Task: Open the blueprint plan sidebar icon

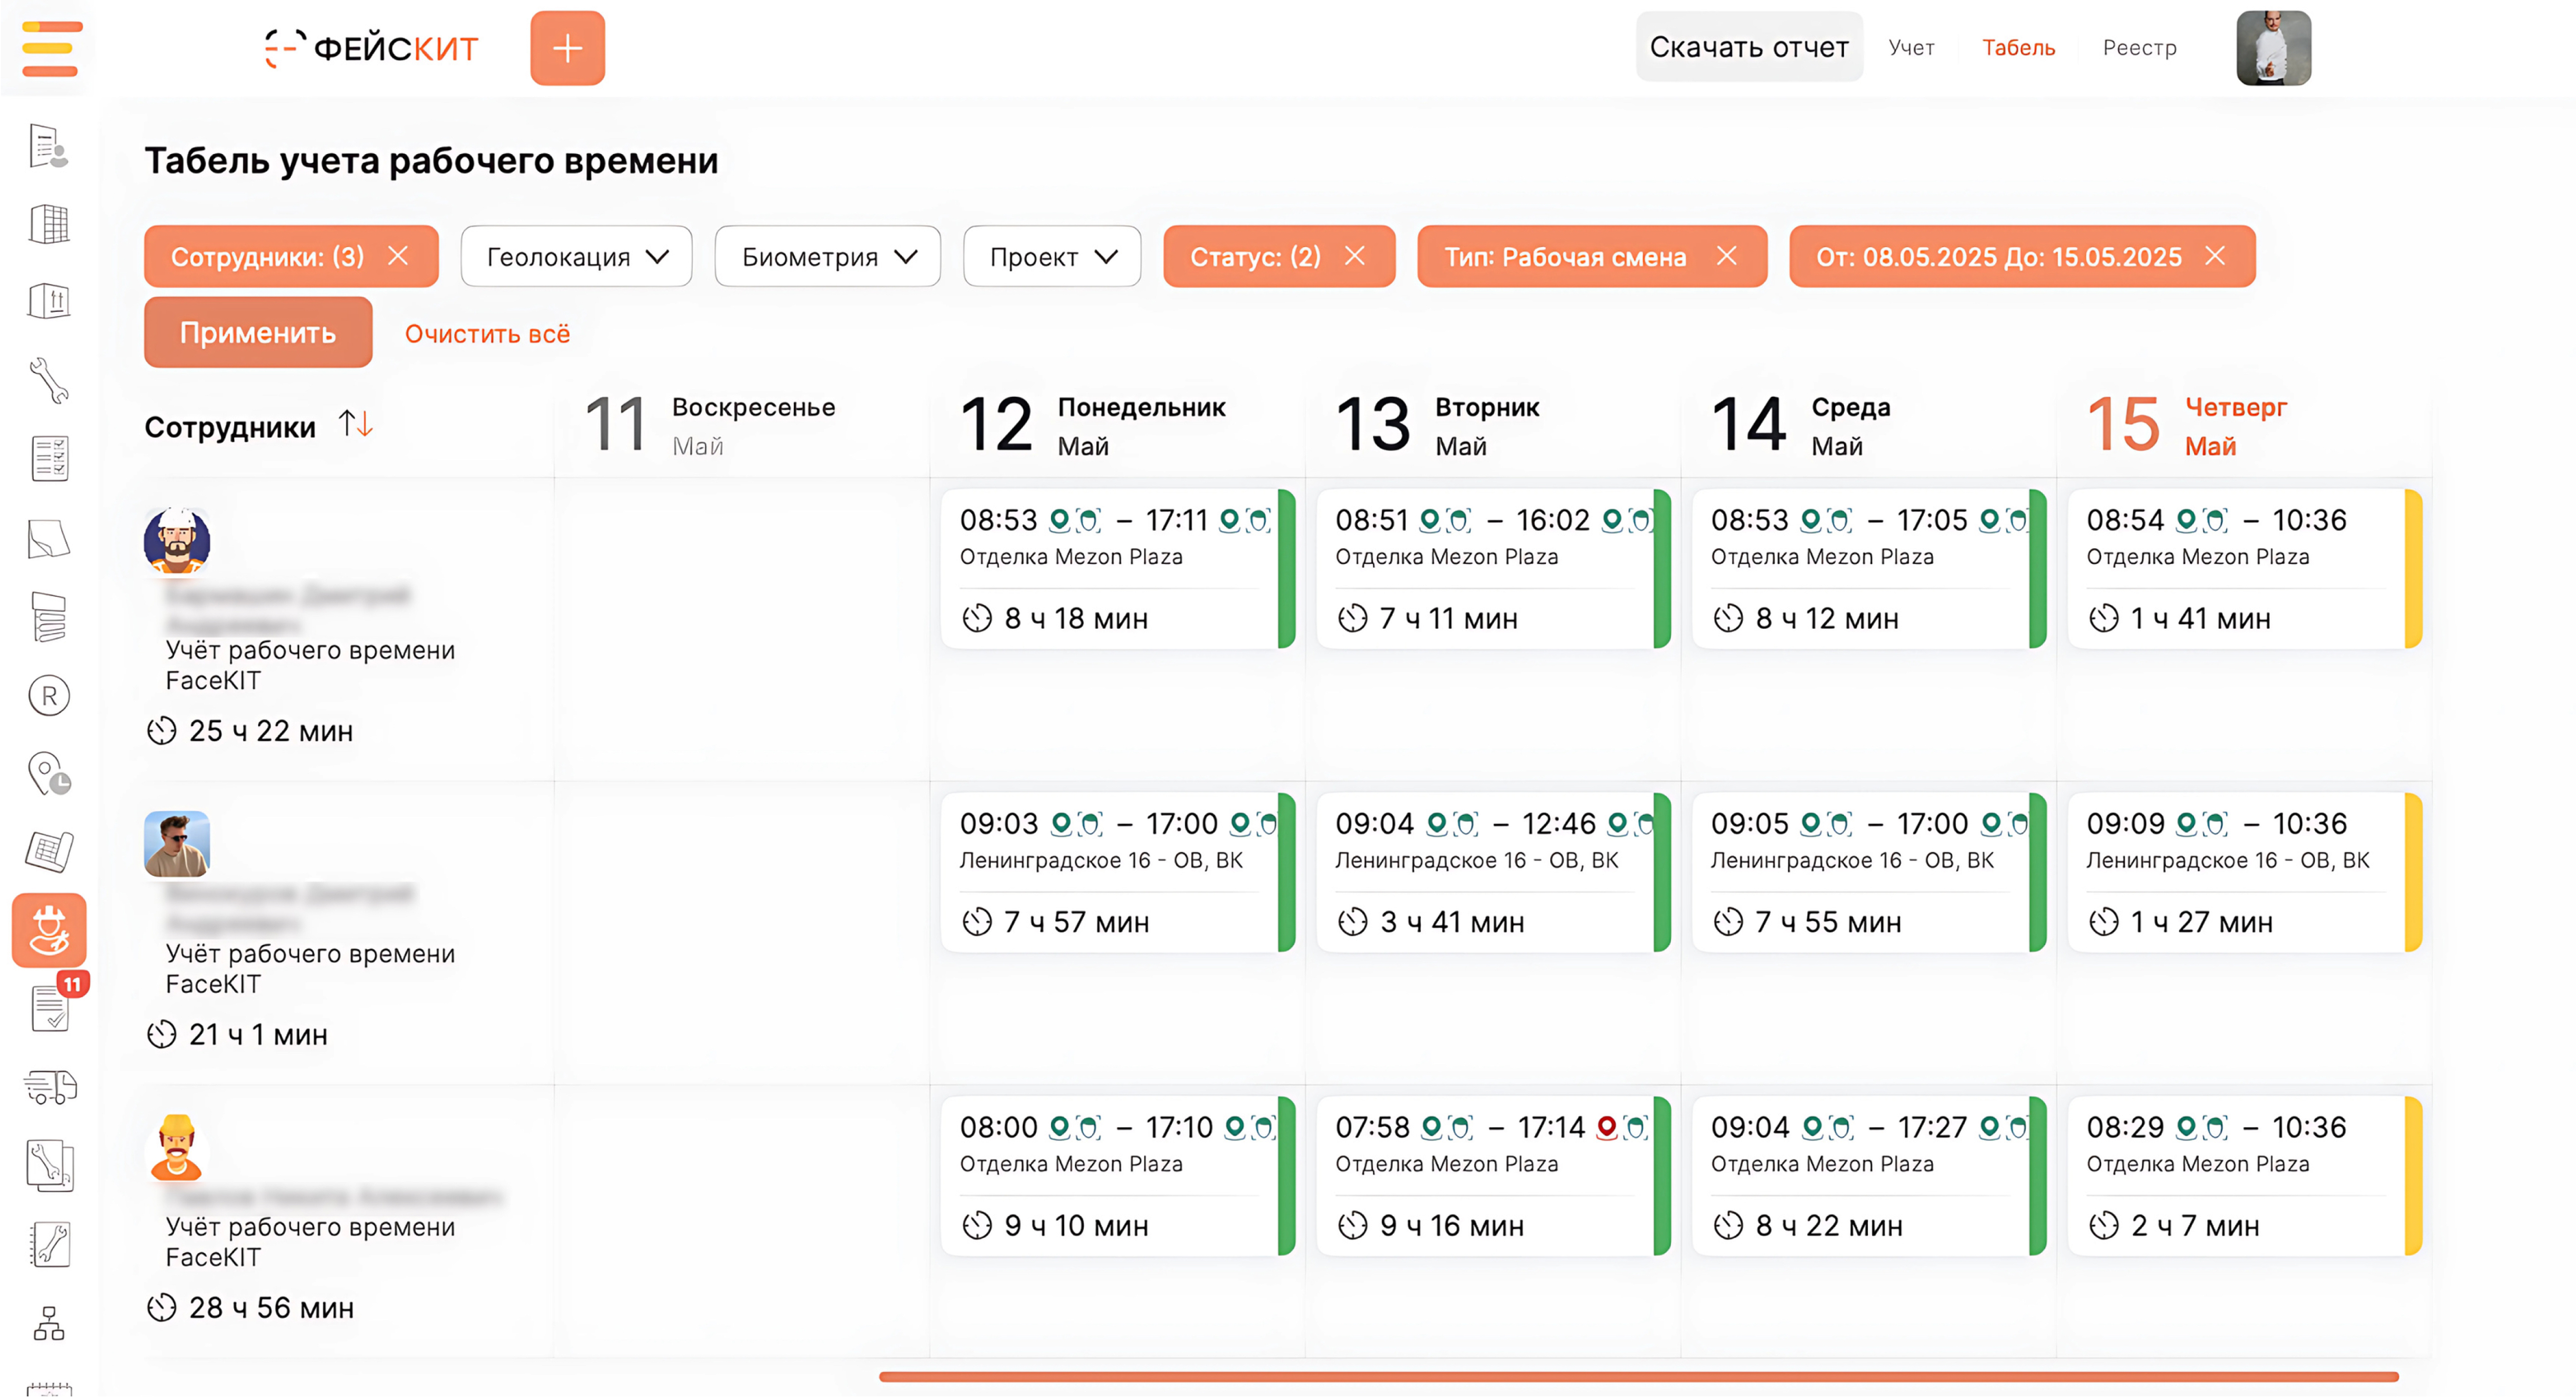Action: [49, 852]
